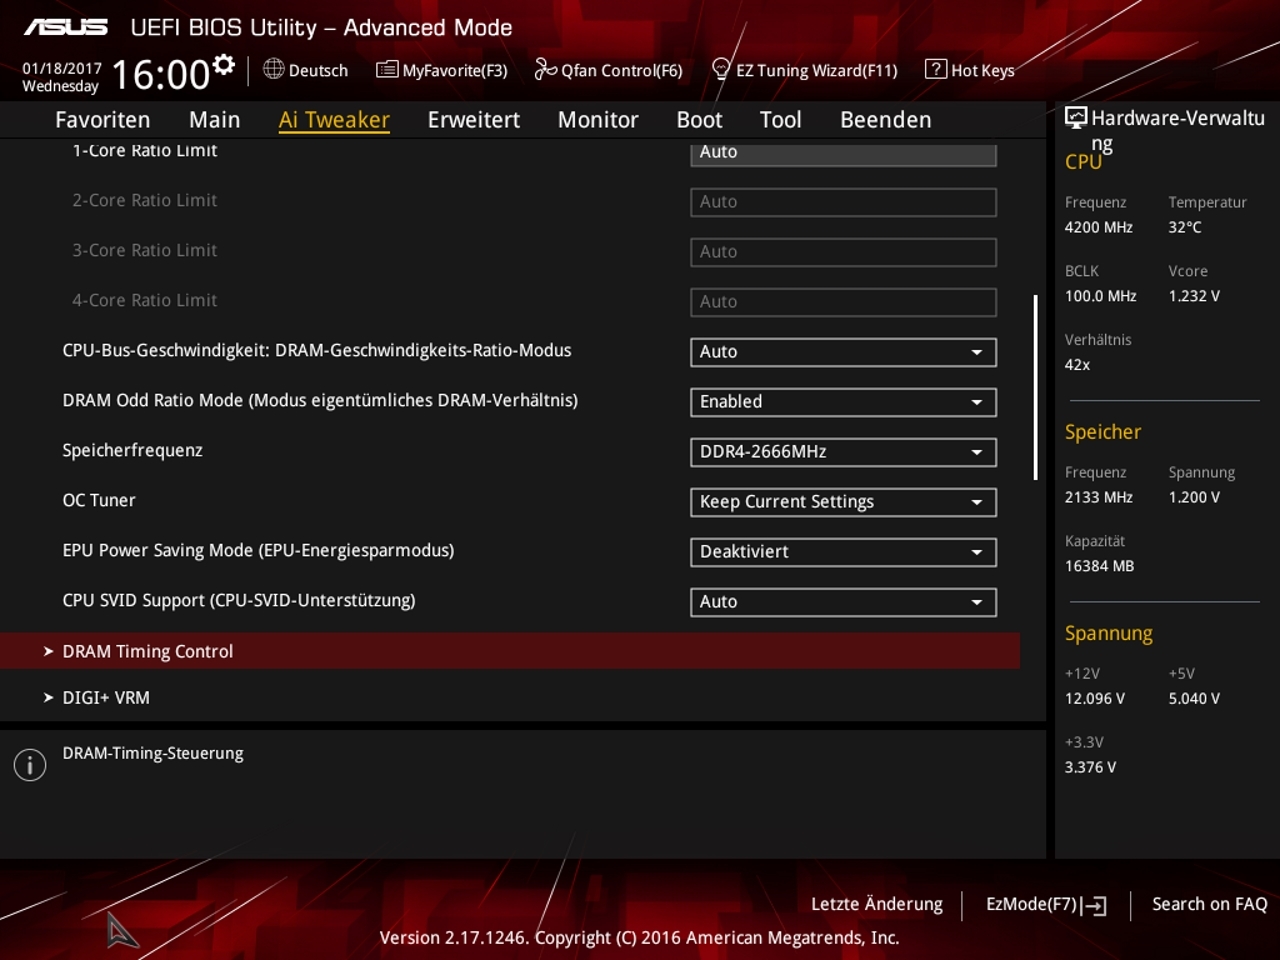Expand DIGI+ VRM submenu
This screenshot has height=960, width=1280.
(510, 698)
